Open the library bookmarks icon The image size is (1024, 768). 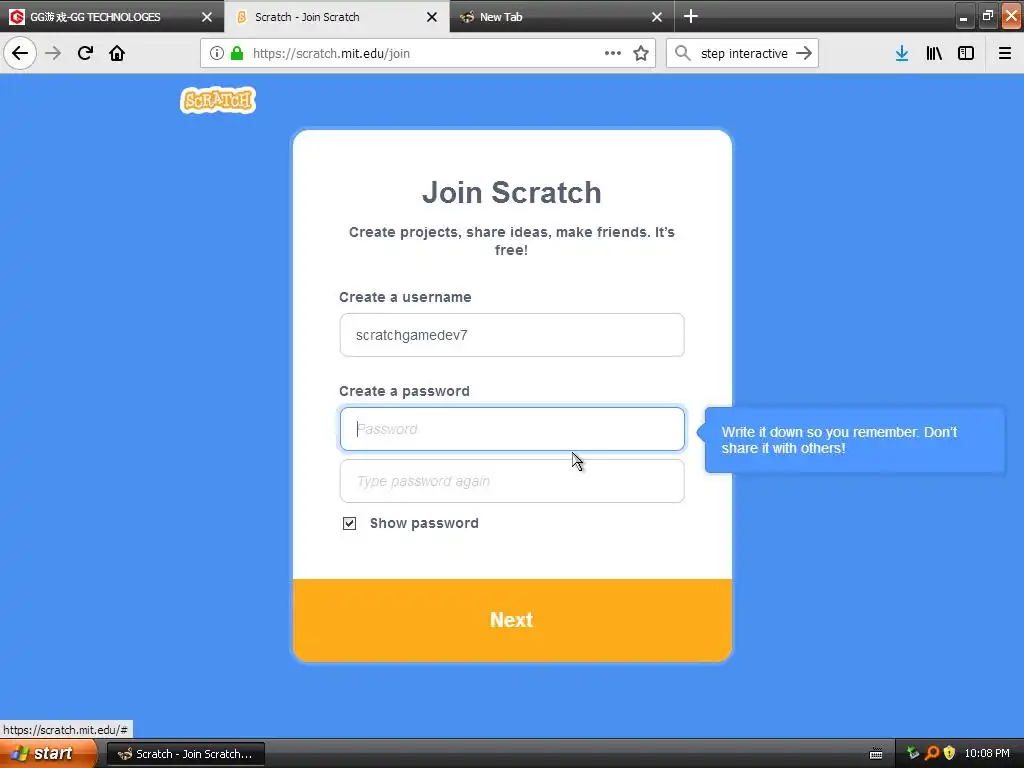point(934,53)
